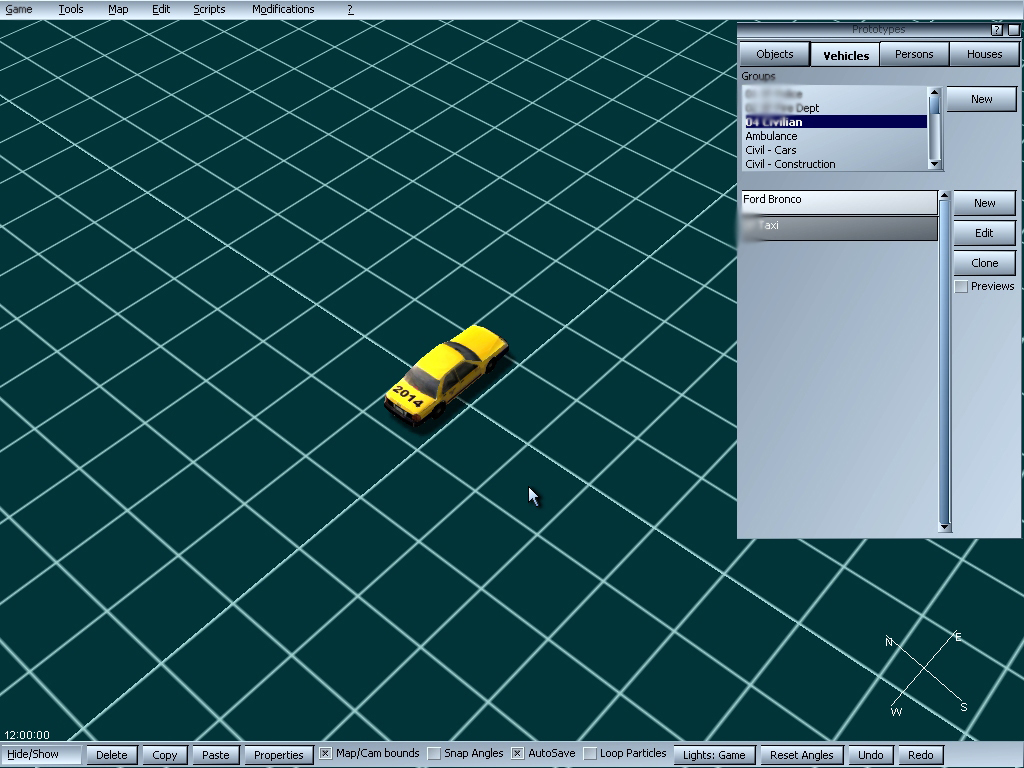The image size is (1024, 768).
Task: Click the Prototypes panel close box
Action: (1014, 29)
